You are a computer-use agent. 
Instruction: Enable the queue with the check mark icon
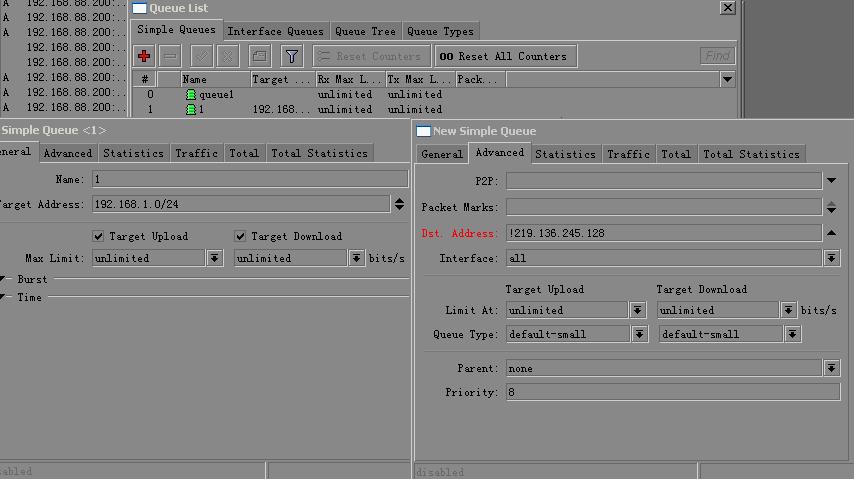pyautogui.click(x=202, y=56)
